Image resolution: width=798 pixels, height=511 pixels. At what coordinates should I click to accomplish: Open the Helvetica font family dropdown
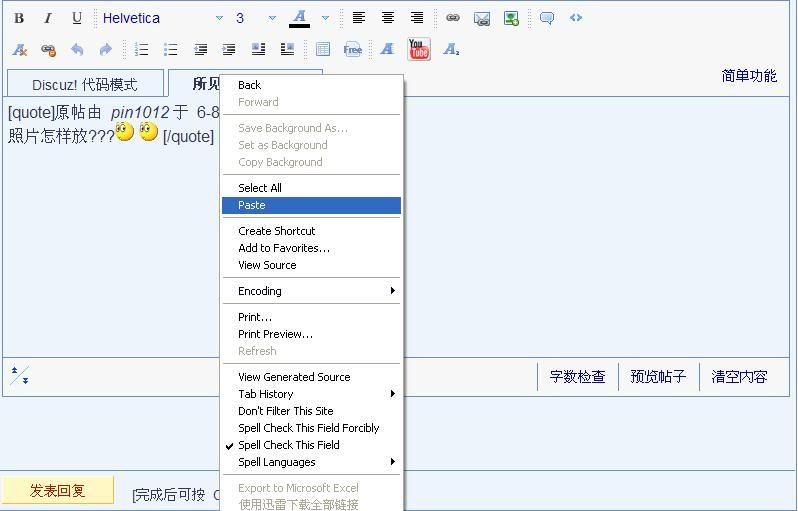pyautogui.click(x=162, y=18)
